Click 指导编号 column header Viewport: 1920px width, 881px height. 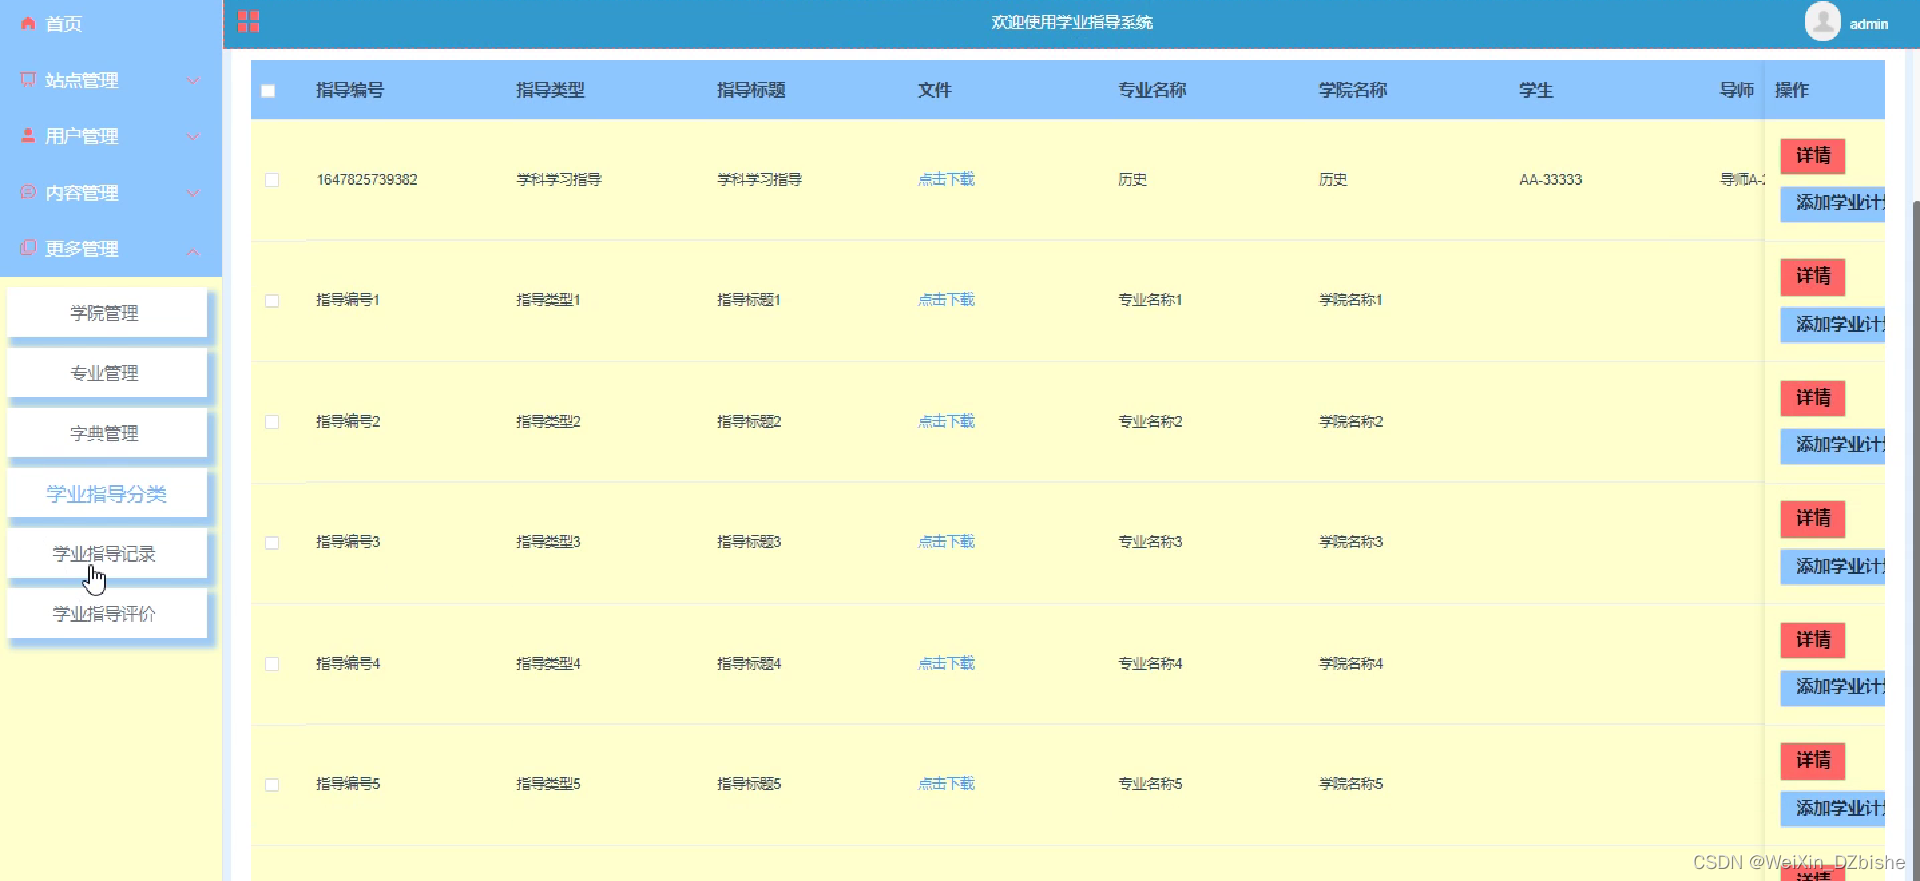350,90
